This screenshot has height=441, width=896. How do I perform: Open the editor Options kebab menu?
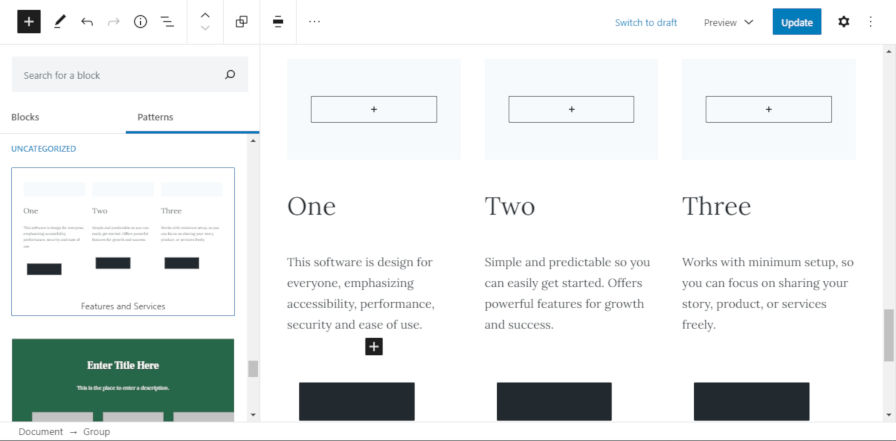click(x=871, y=22)
